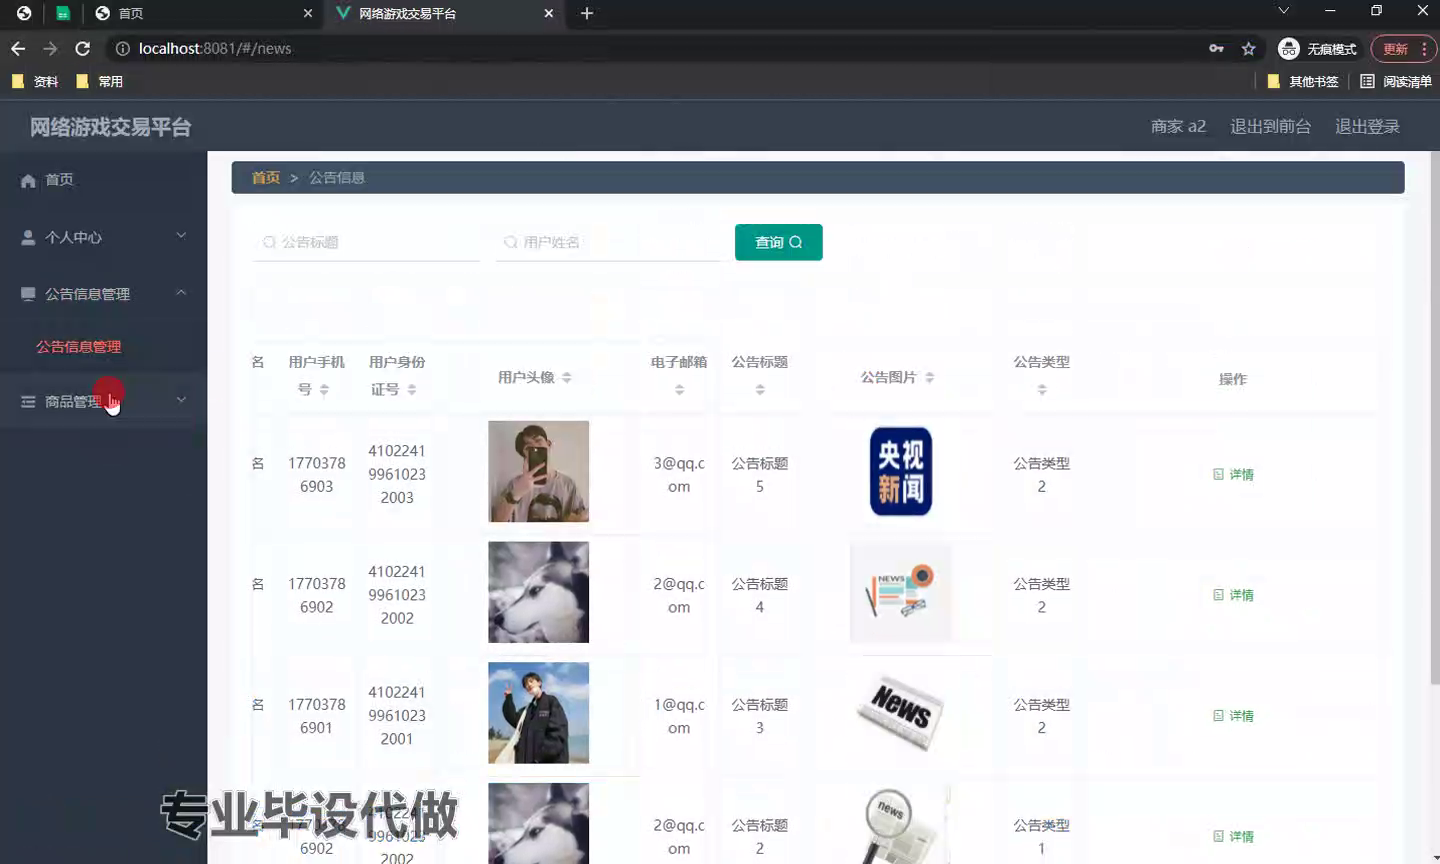Image resolution: width=1440 pixels, height=864 pixels.
Task: Click 商家 a2 user label
Action: point(1178,126)
